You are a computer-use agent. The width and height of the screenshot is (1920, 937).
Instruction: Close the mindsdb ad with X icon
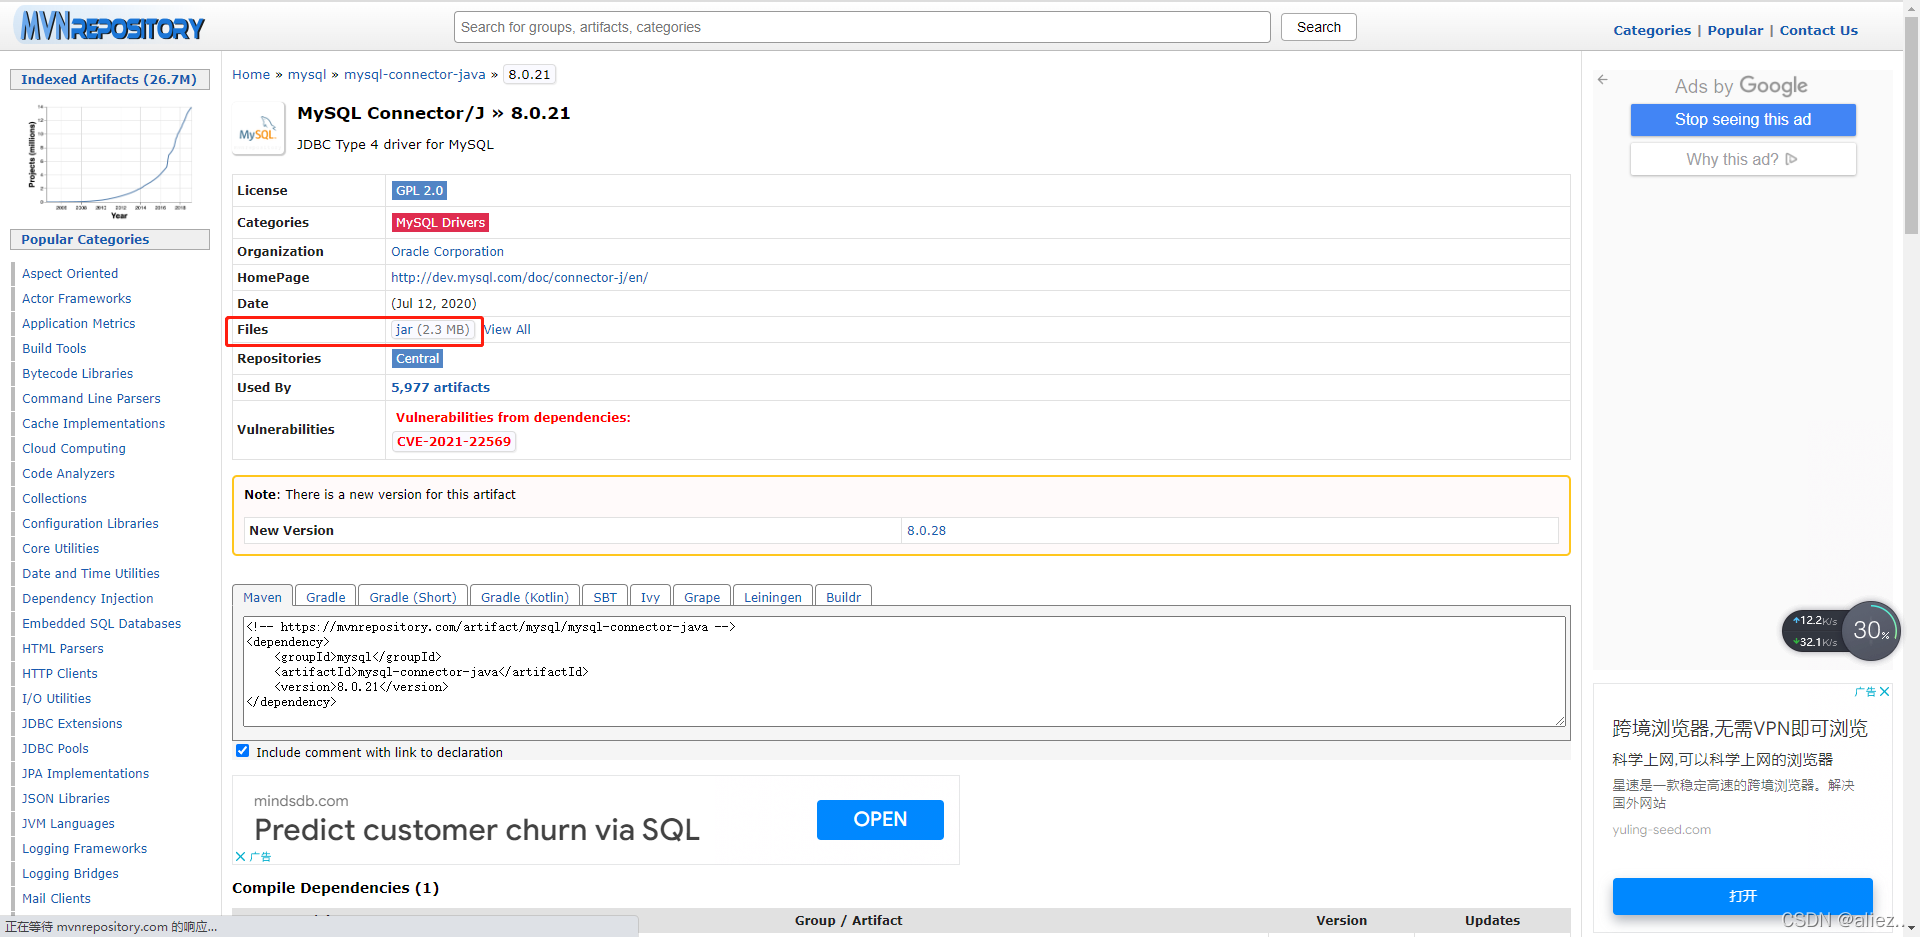(240, 856)
